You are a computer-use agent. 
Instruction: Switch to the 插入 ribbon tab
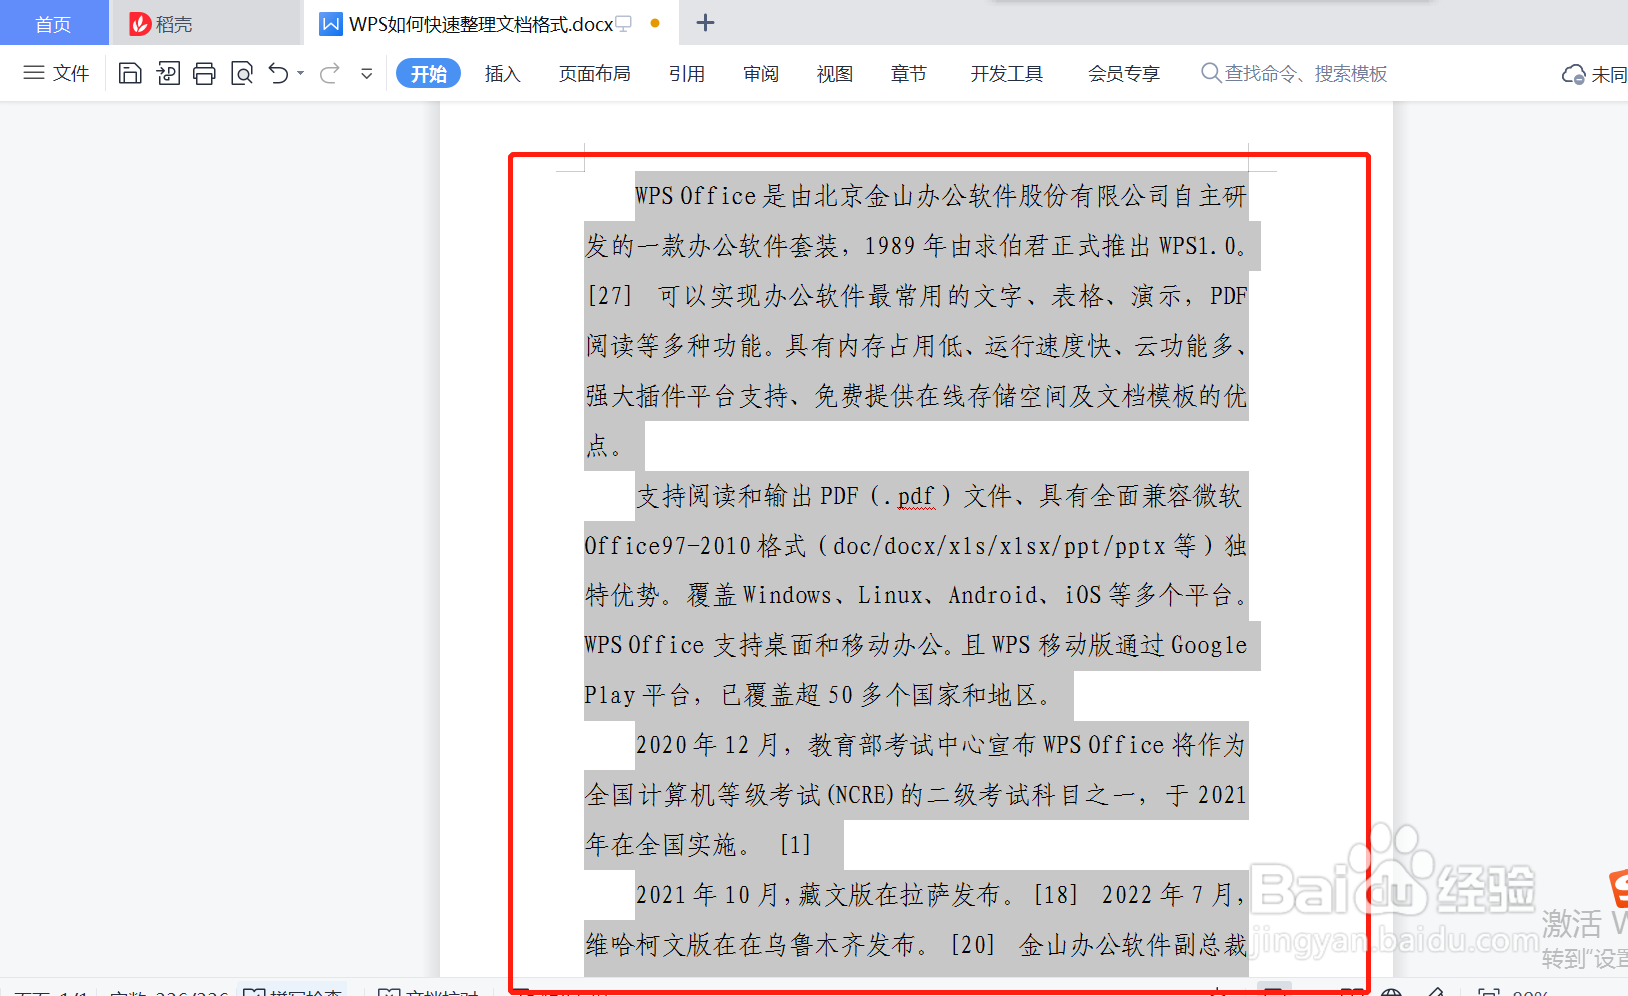(502, 73)
